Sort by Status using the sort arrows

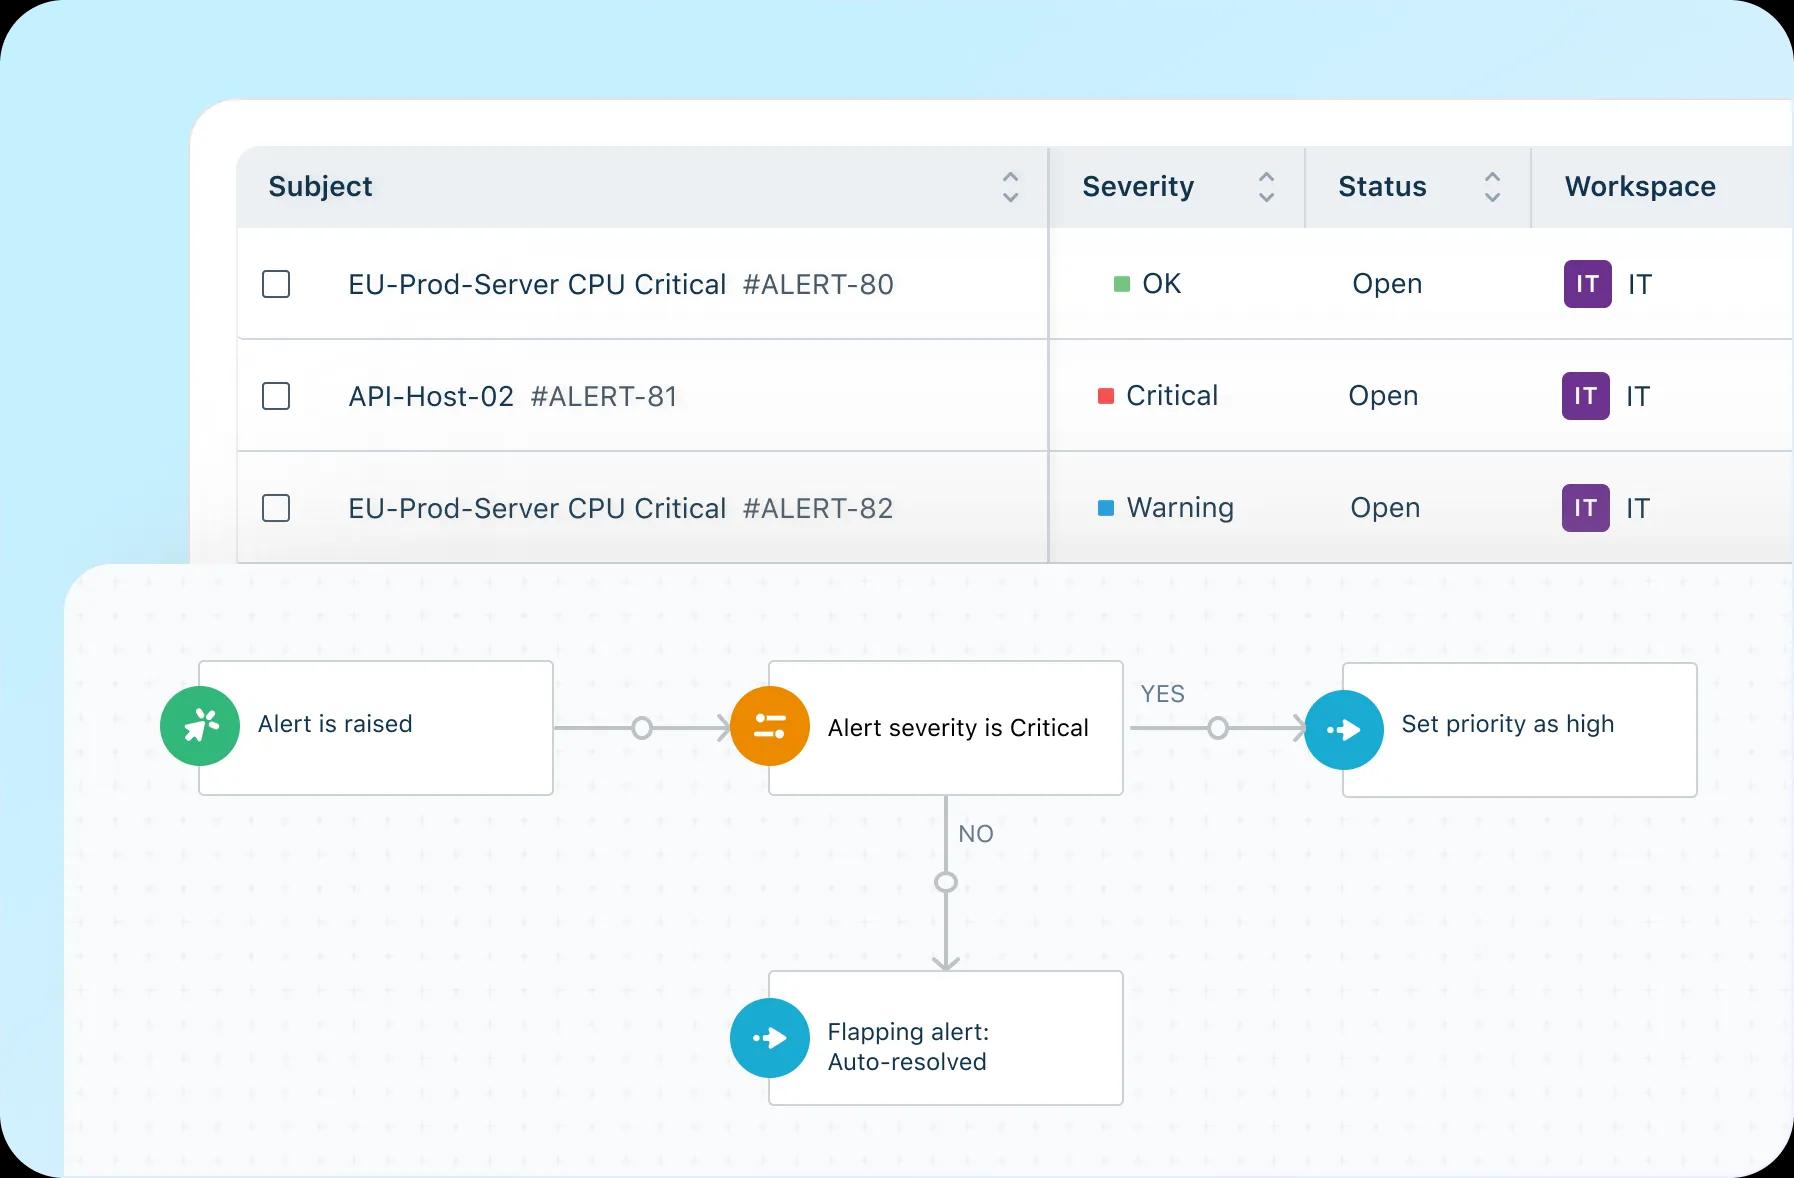coord(1492,187)
